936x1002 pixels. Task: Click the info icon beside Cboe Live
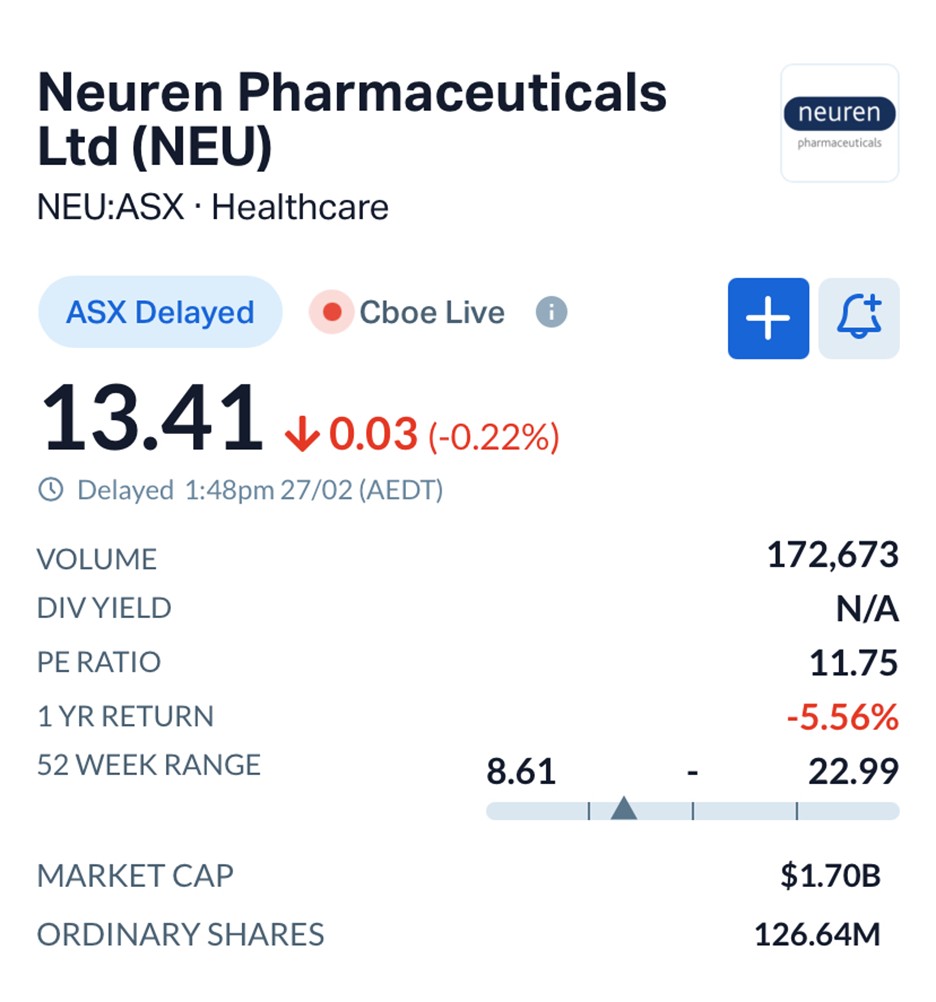click(551, 312)
